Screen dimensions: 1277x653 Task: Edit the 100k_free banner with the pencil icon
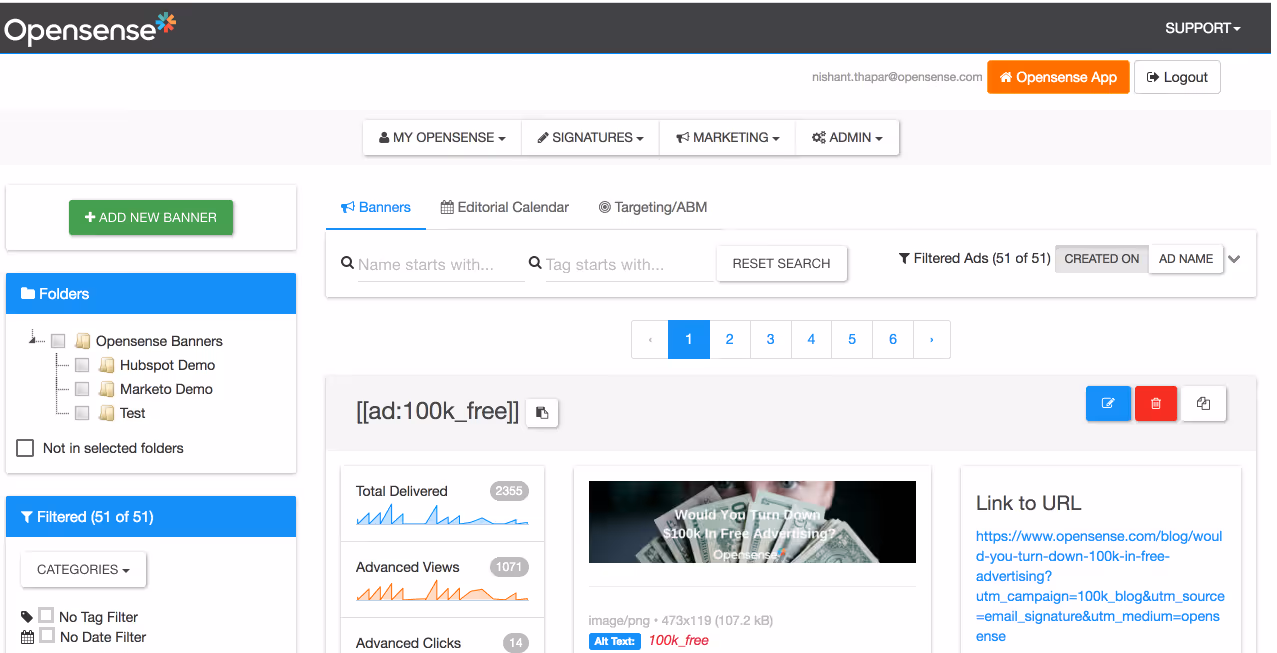pyautogui.click(x=1108, y=403)
